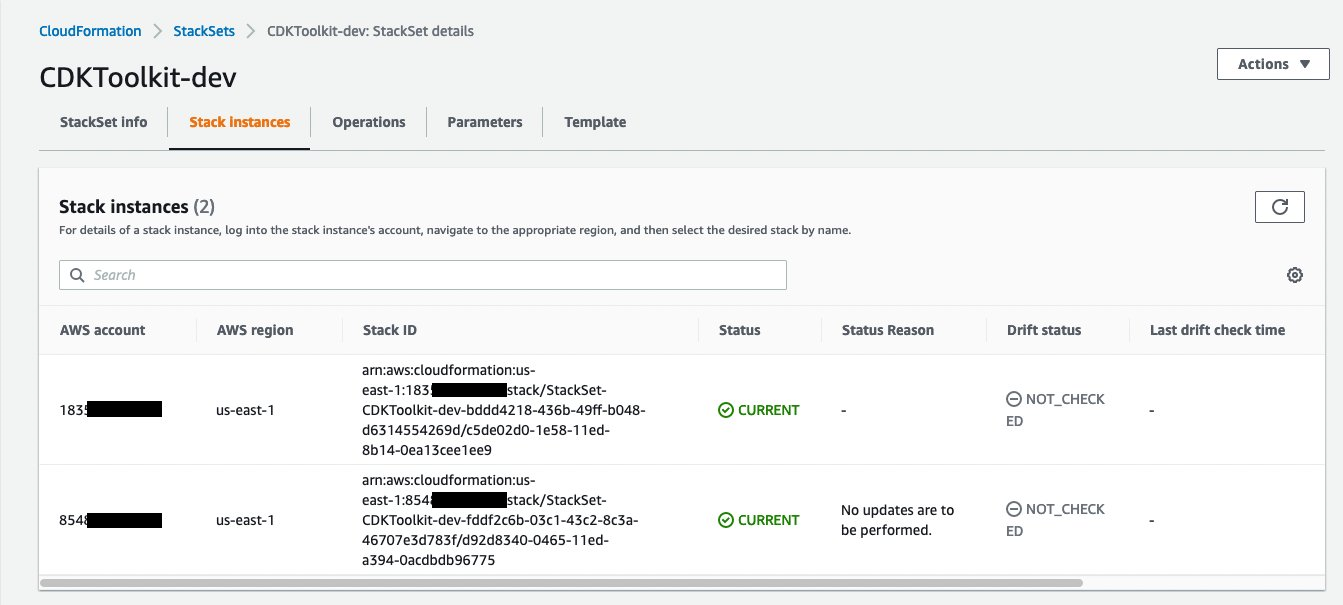Expand column options via the settings gear

(1295, 274)
